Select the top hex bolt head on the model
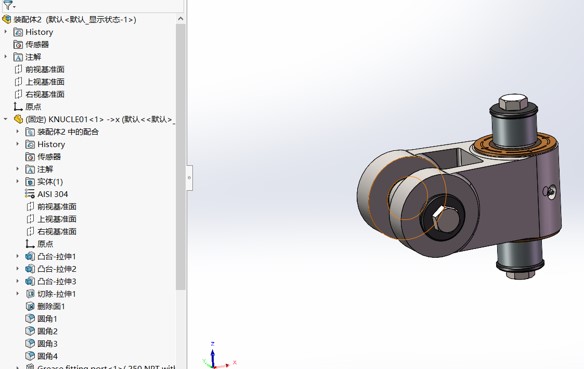 pos(513,101)
